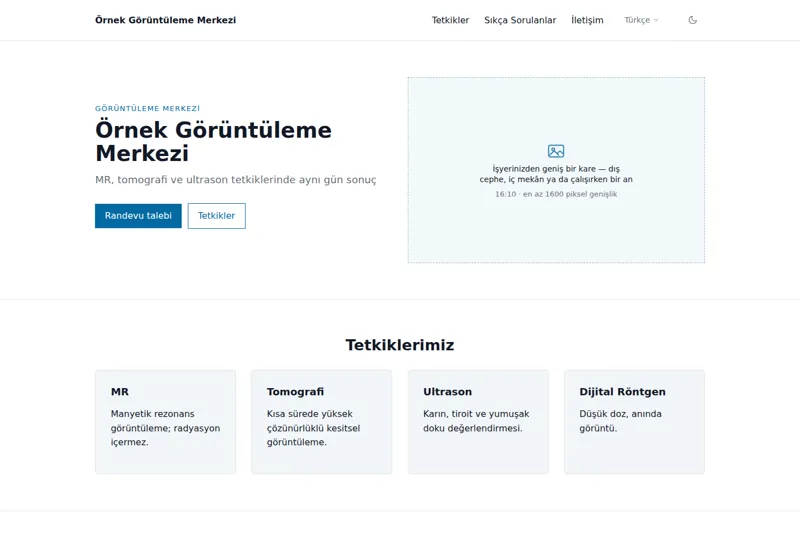Open the Tetkikler navigation link
This screenshot has height=533, width=800.
(450, 20)
